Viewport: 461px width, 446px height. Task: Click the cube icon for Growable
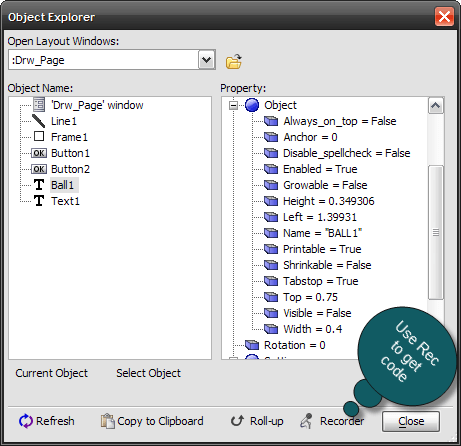(x=271, y=185)
